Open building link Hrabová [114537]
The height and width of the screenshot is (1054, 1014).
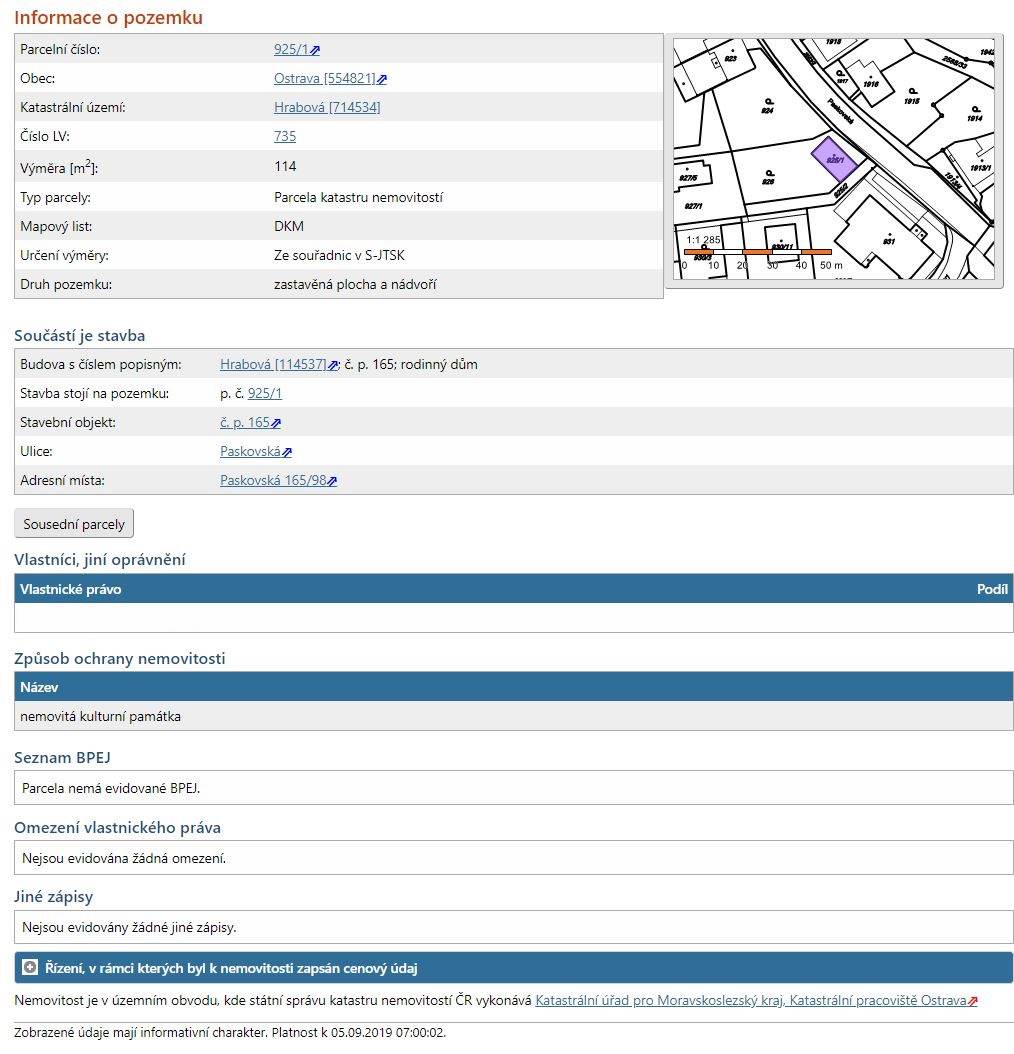coord(273,364)
